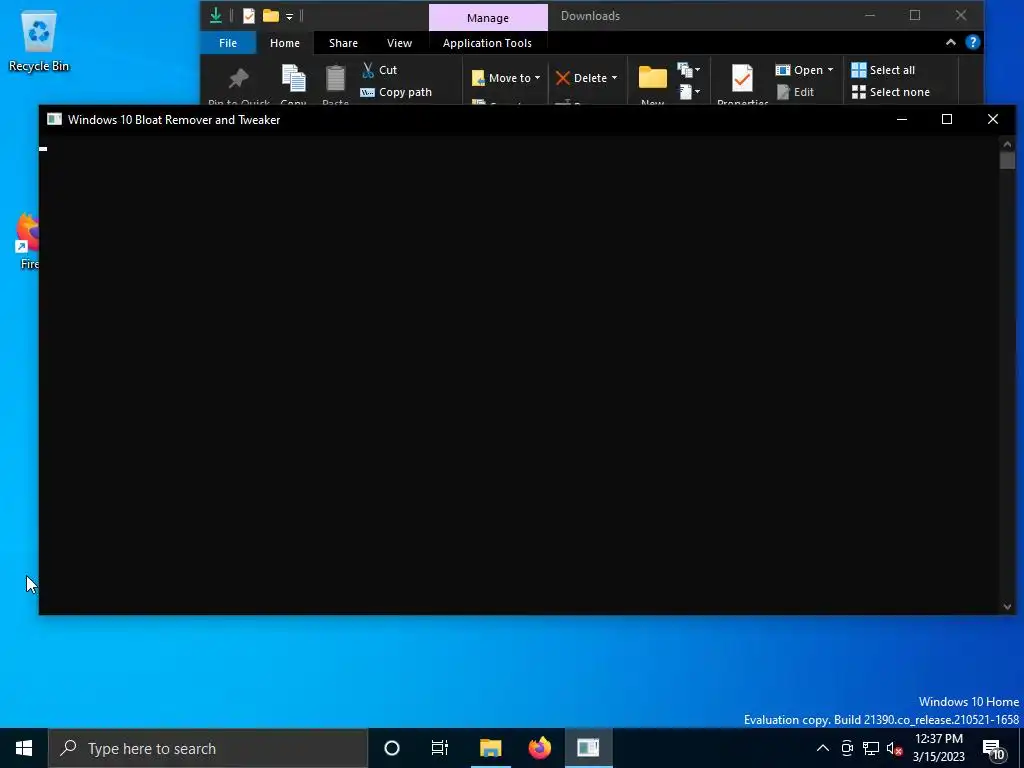Click the Paste clipboard icon
This screenshot has height=768, width=1024.
coord(335,78)
